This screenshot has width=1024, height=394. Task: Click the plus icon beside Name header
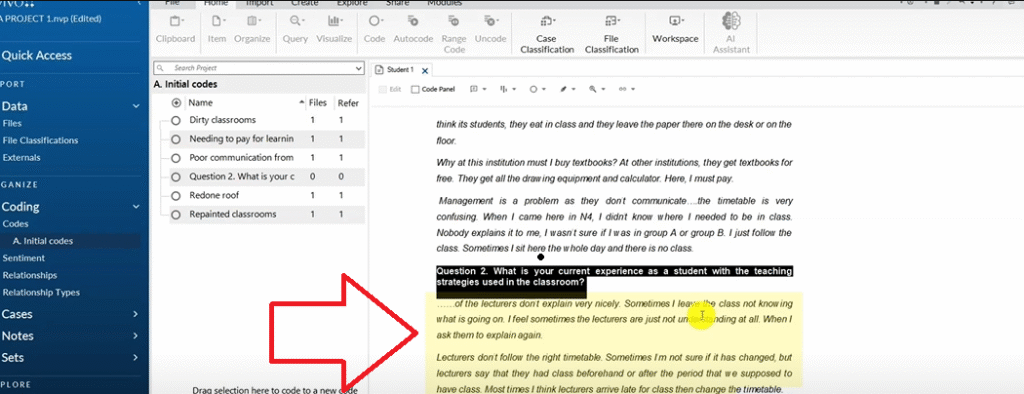click(176, 103)
